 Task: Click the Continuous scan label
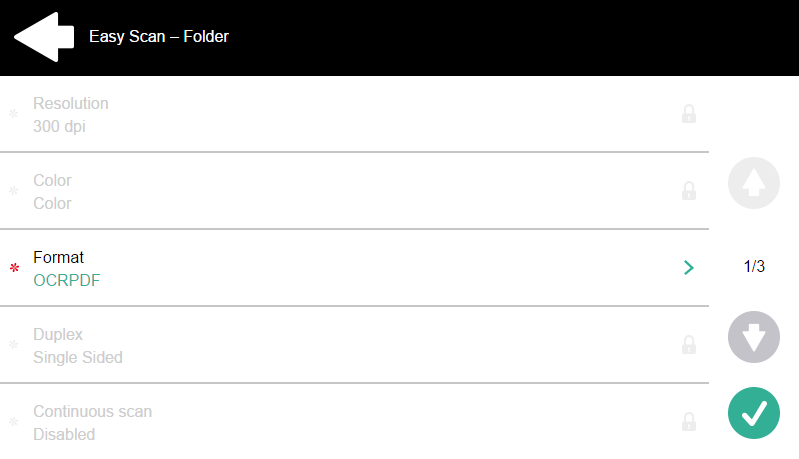click(92, 411)
